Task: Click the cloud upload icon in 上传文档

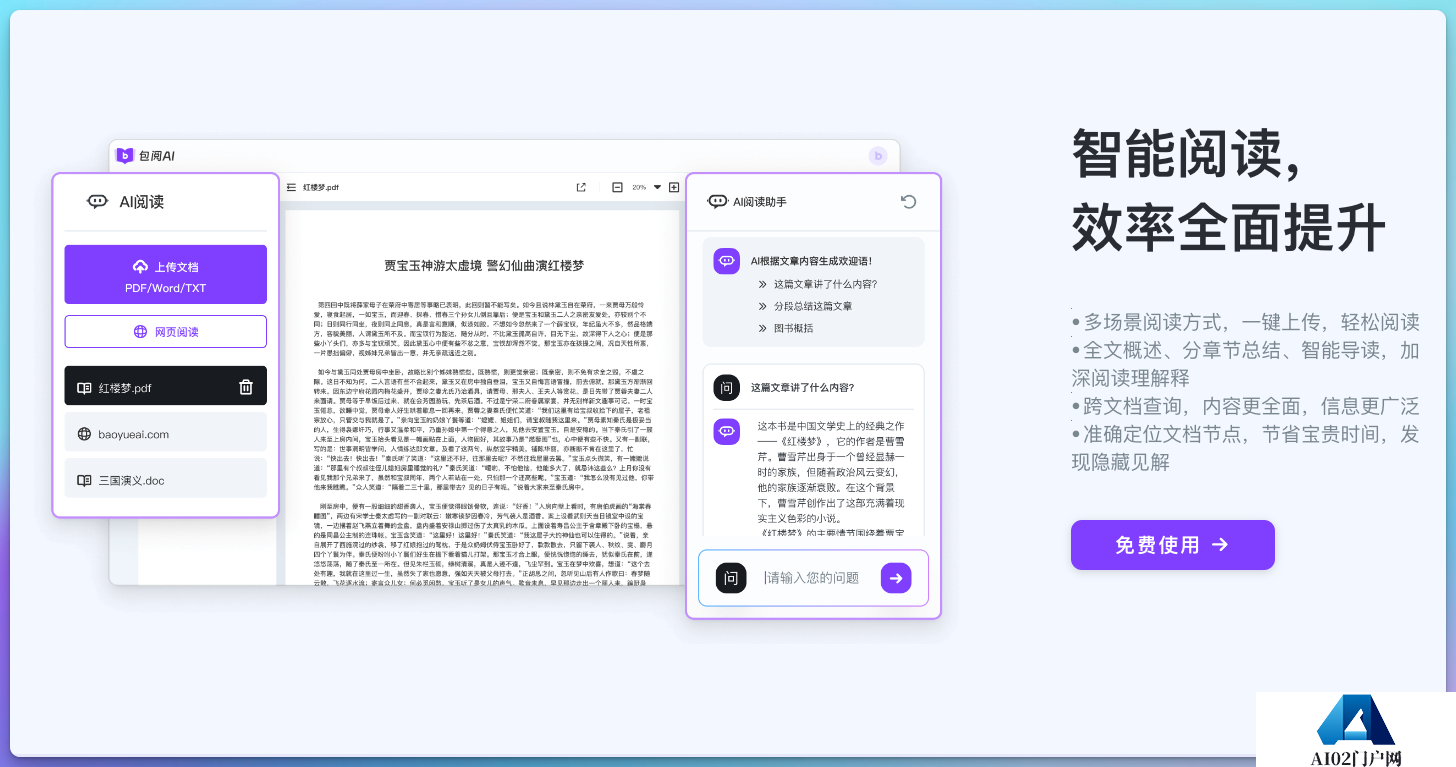Action: click(140, 267)
